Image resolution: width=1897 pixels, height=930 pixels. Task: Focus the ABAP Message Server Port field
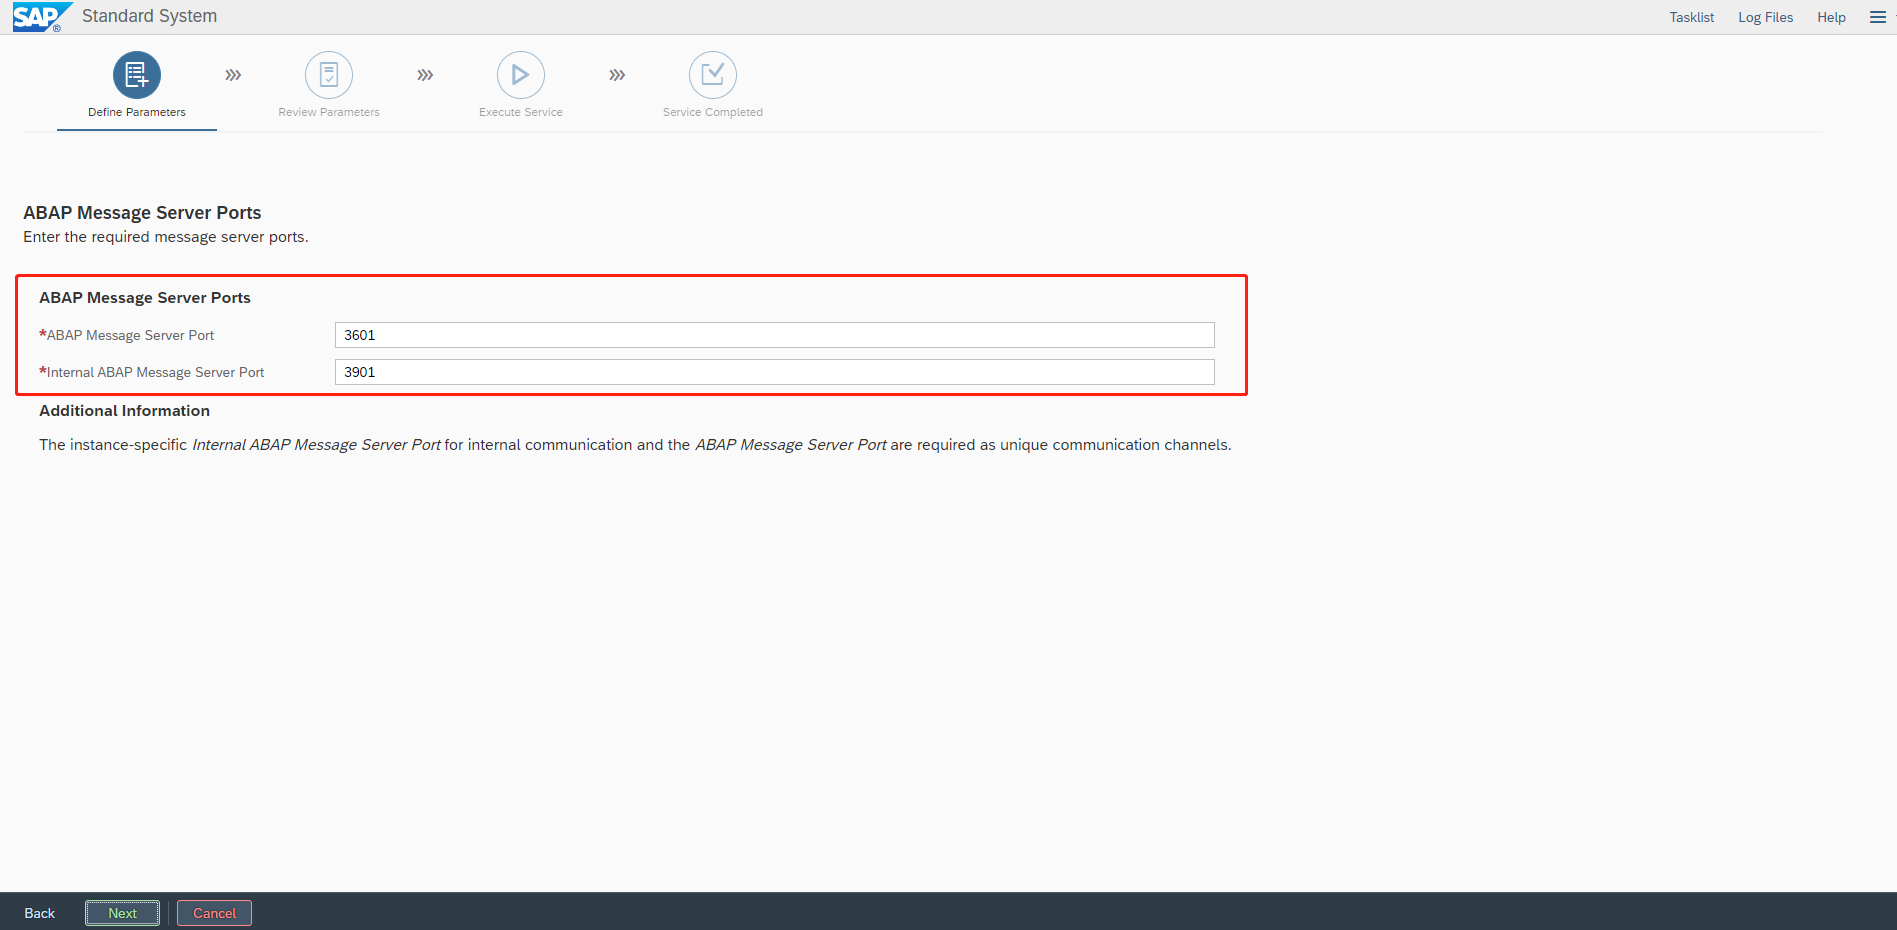(x=774, y=335)
